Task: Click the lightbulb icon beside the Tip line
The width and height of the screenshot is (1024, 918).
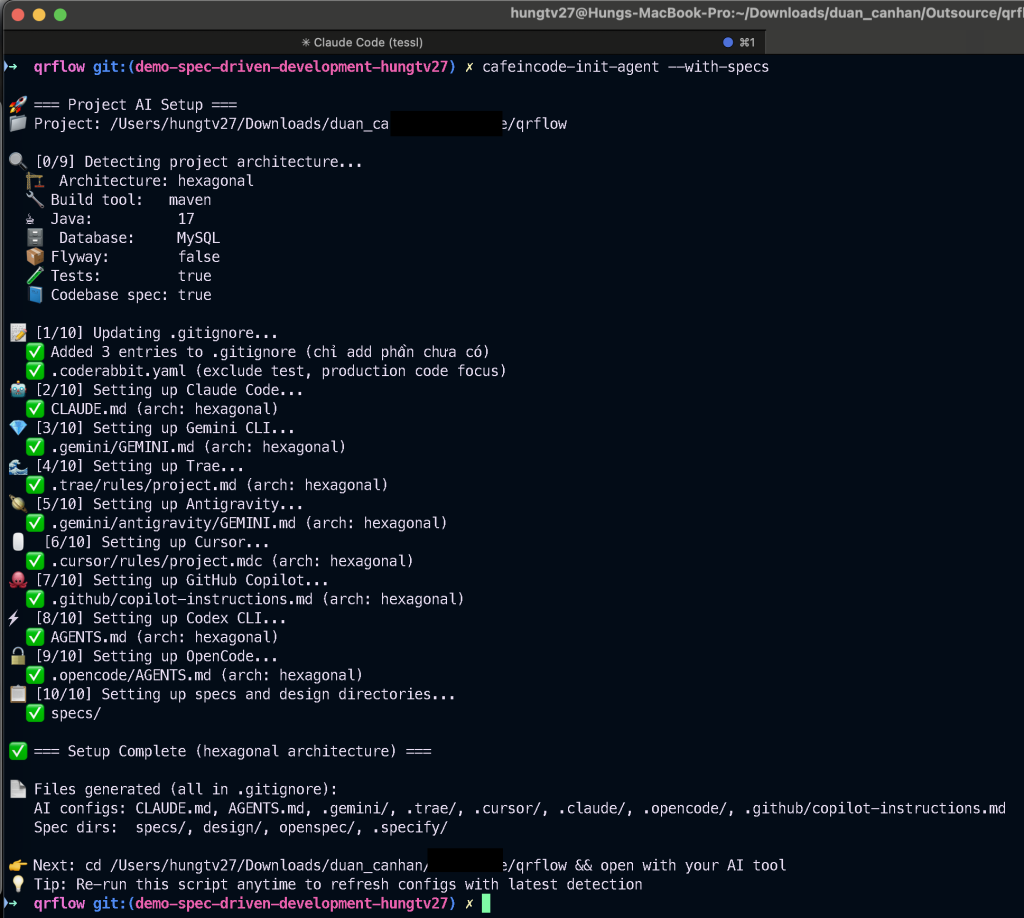Action: tap(17, 884)
